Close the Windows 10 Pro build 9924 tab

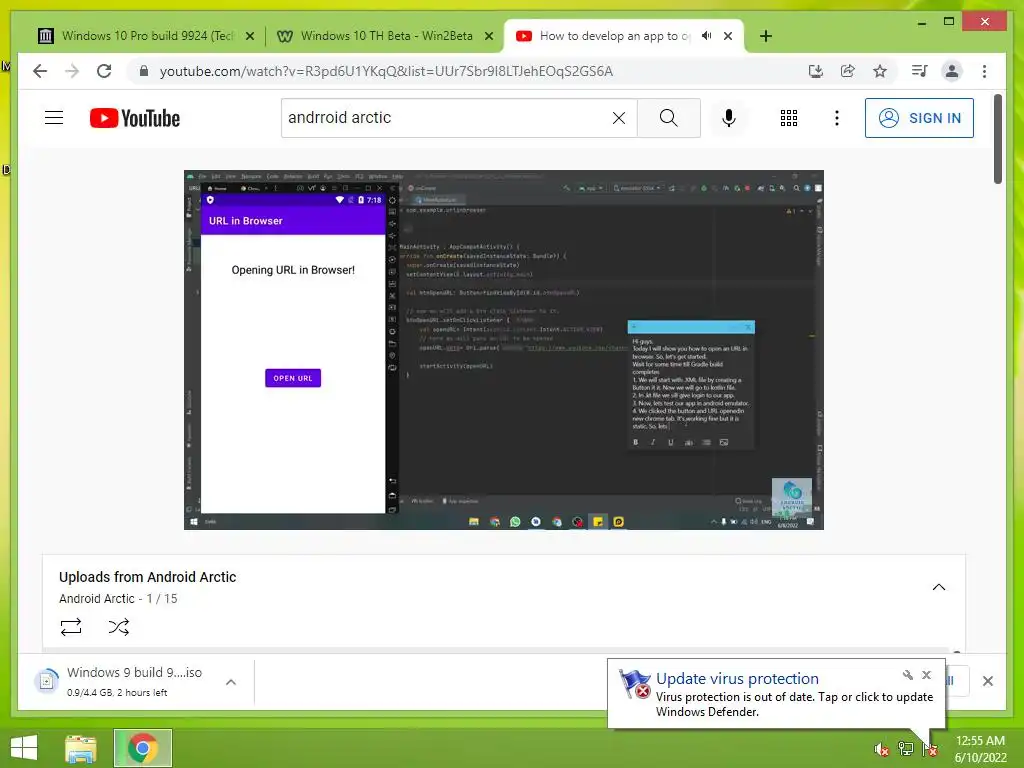pos(249,36)
